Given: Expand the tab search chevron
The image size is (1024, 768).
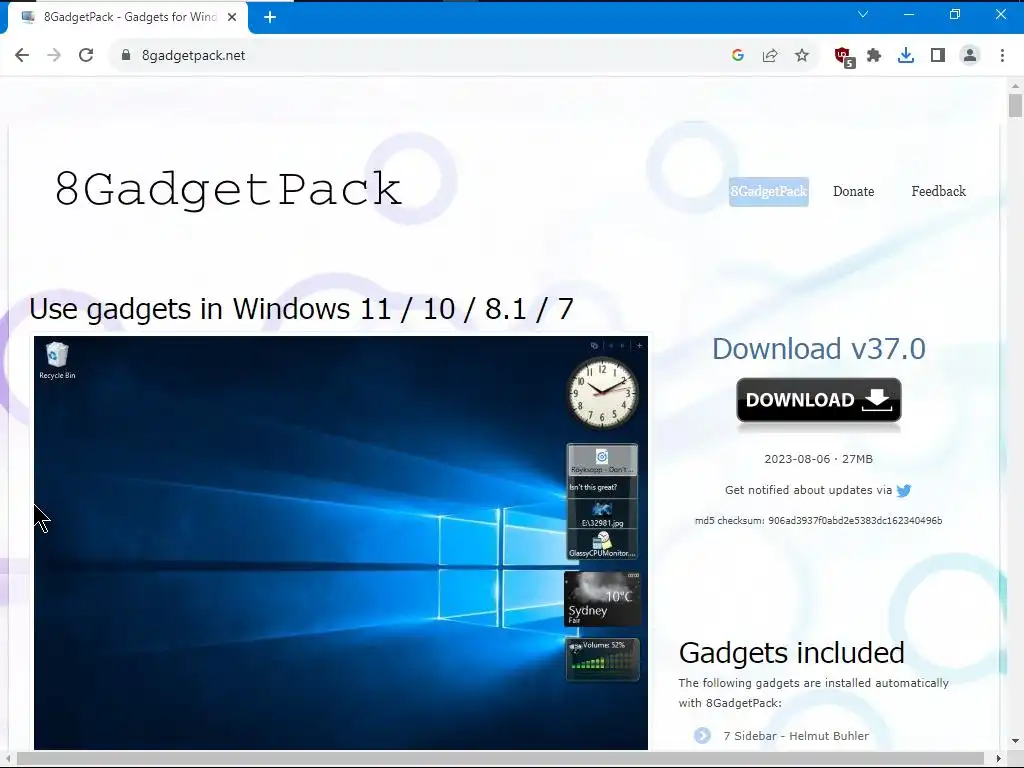Looking at the screenshot, I should tap(863, 14).
